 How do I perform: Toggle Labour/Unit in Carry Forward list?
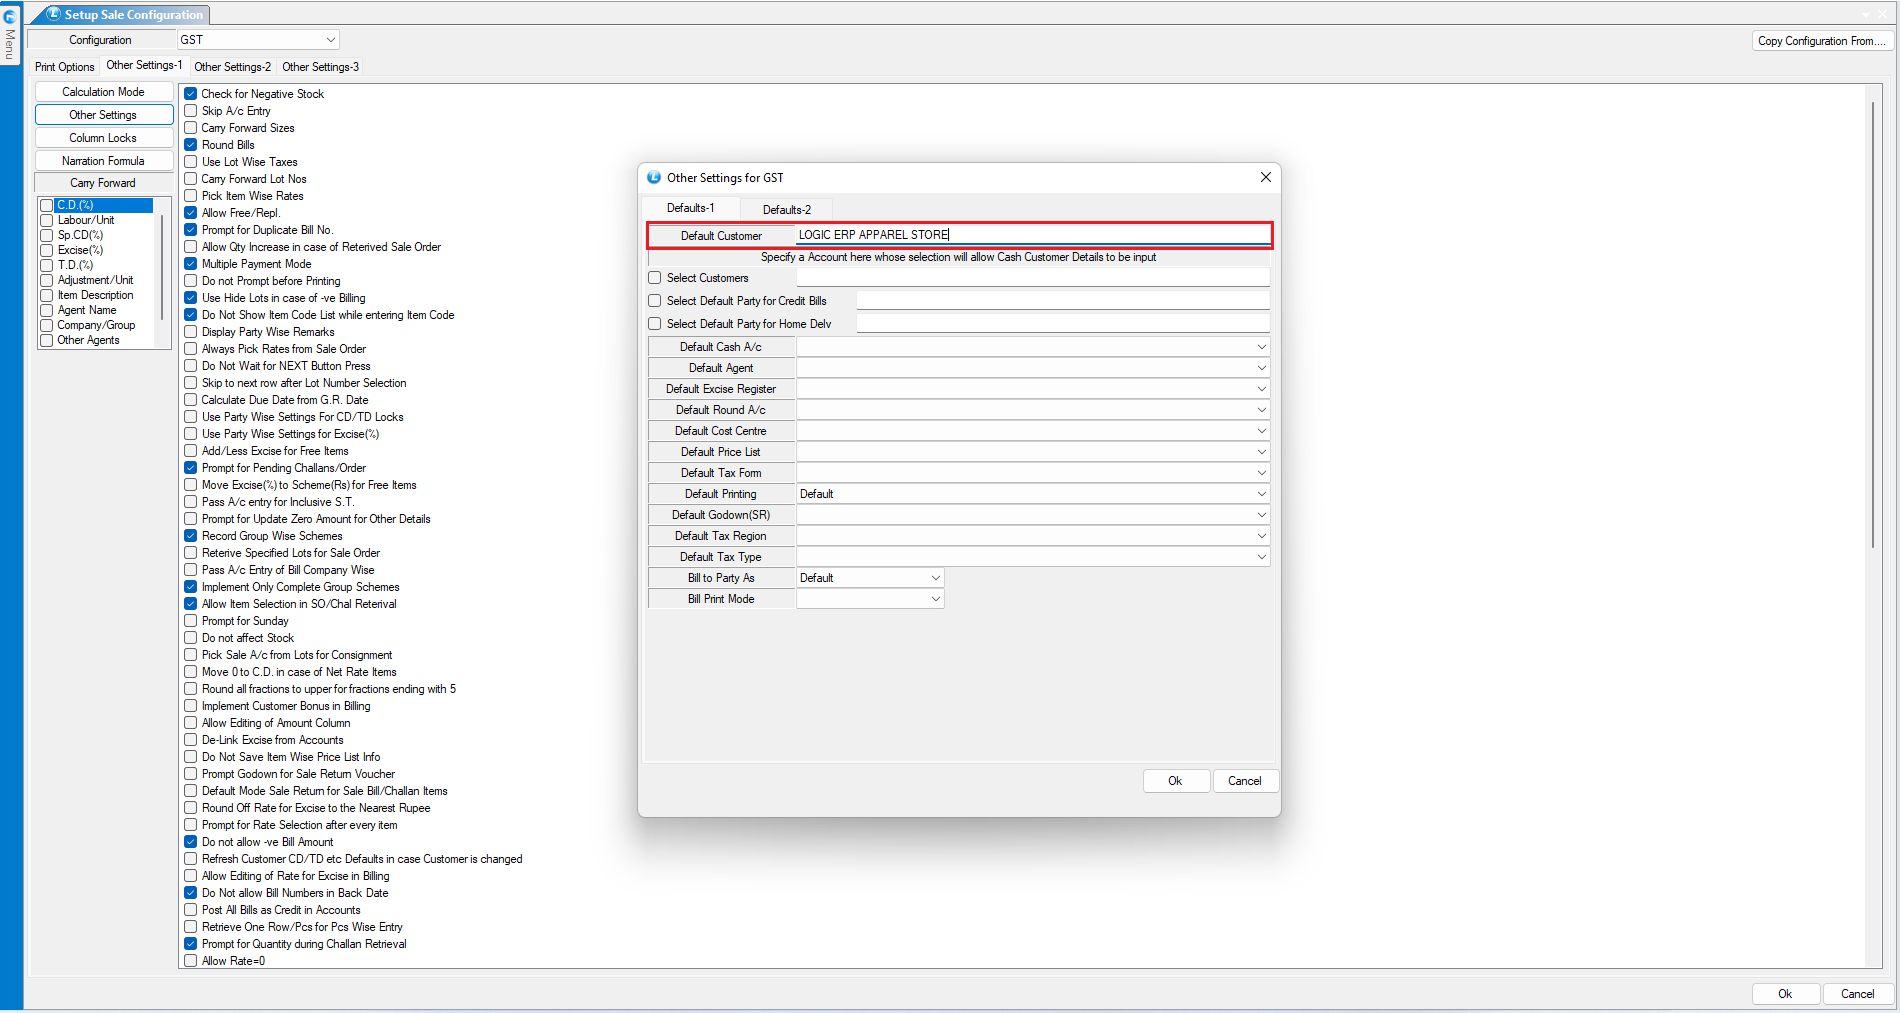point(47,221)
